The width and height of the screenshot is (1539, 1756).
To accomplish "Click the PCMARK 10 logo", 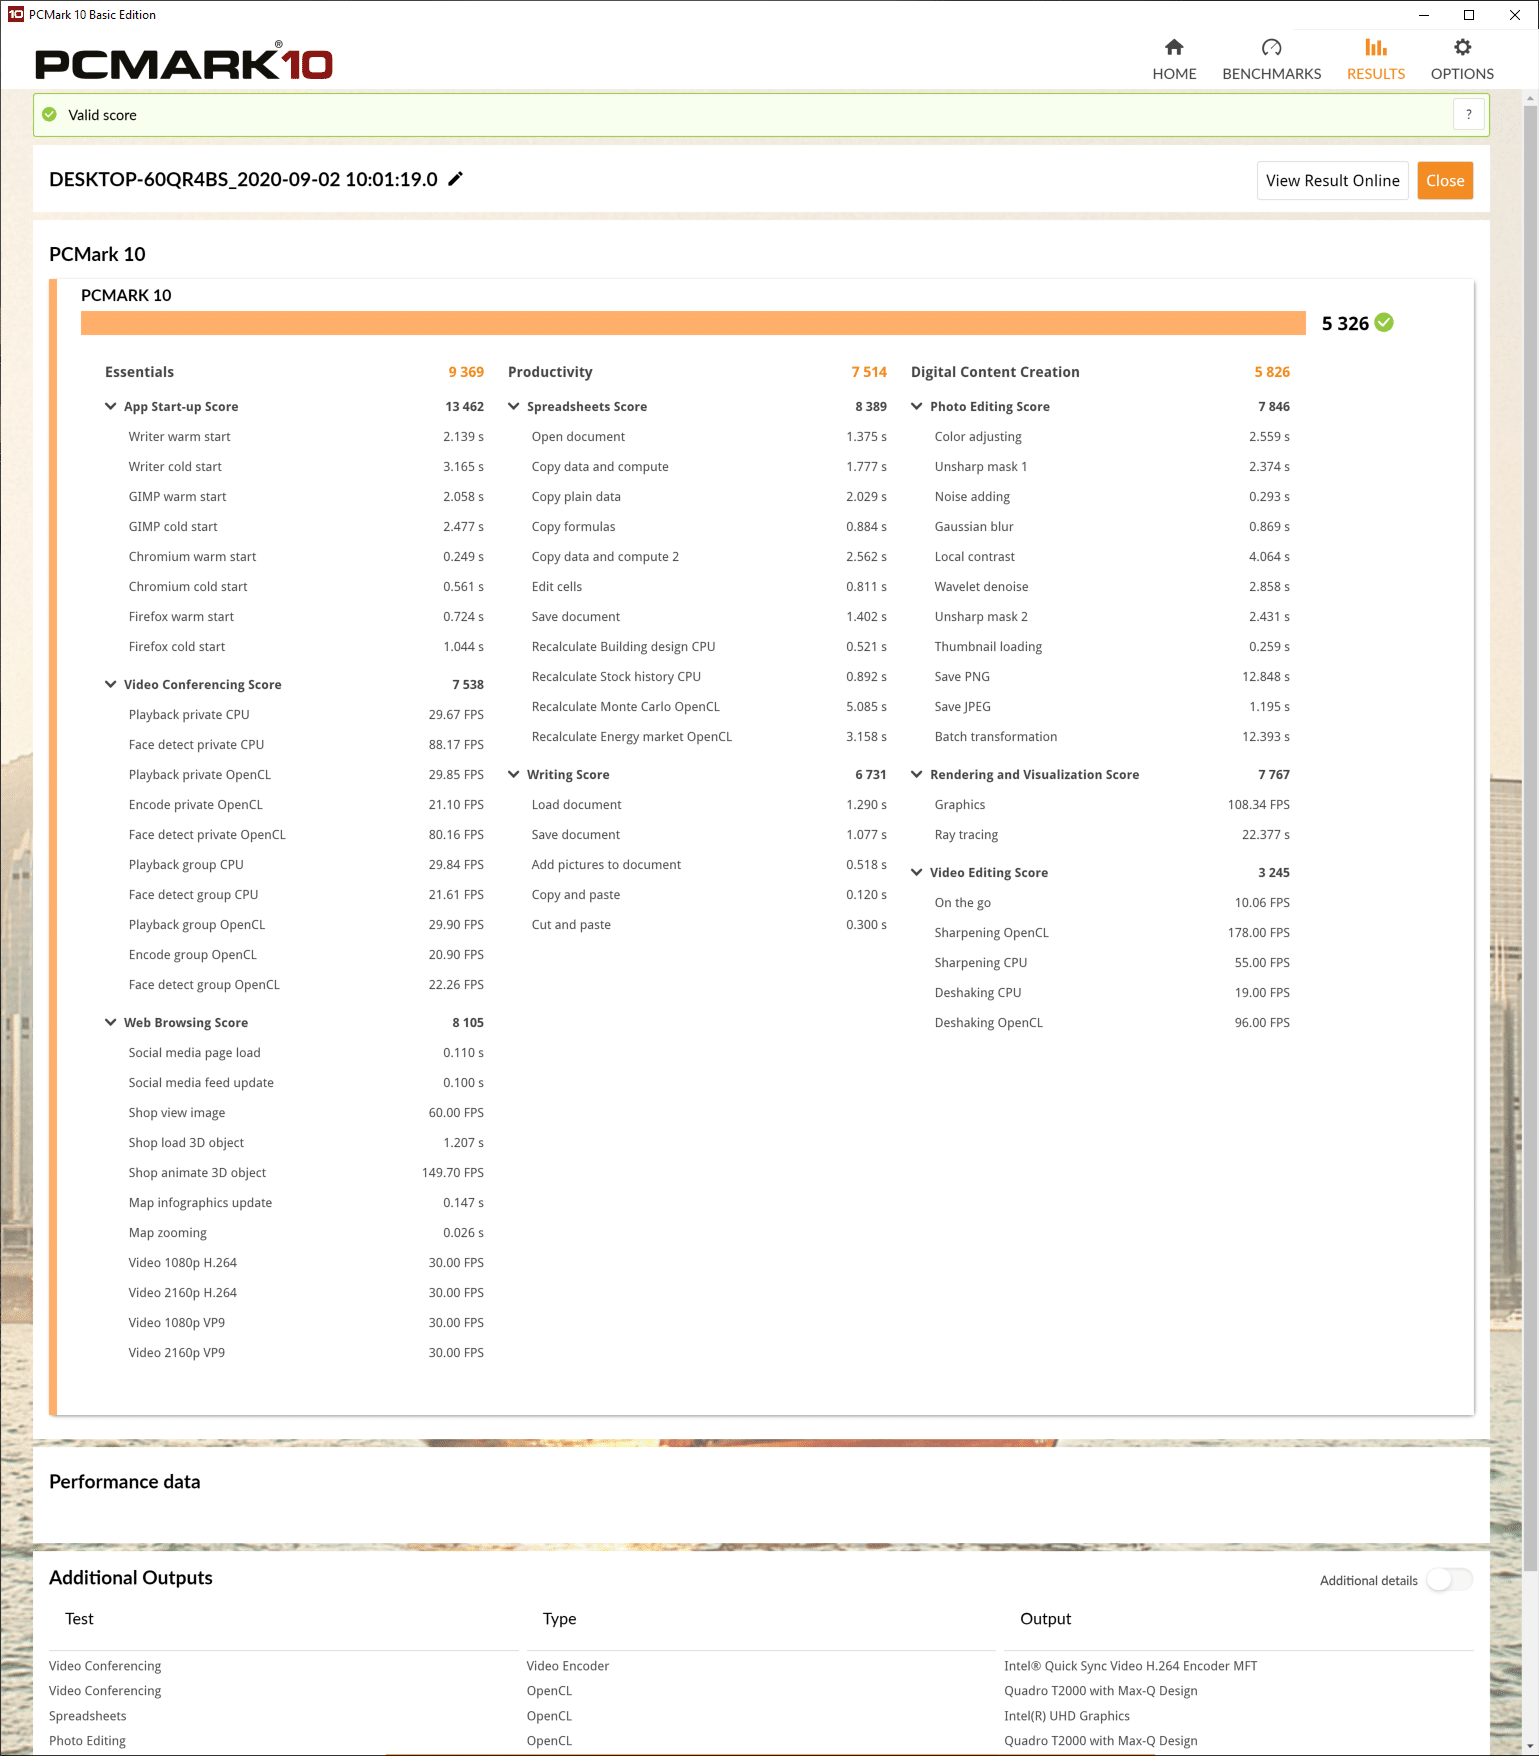I will [x=184, y=62].
